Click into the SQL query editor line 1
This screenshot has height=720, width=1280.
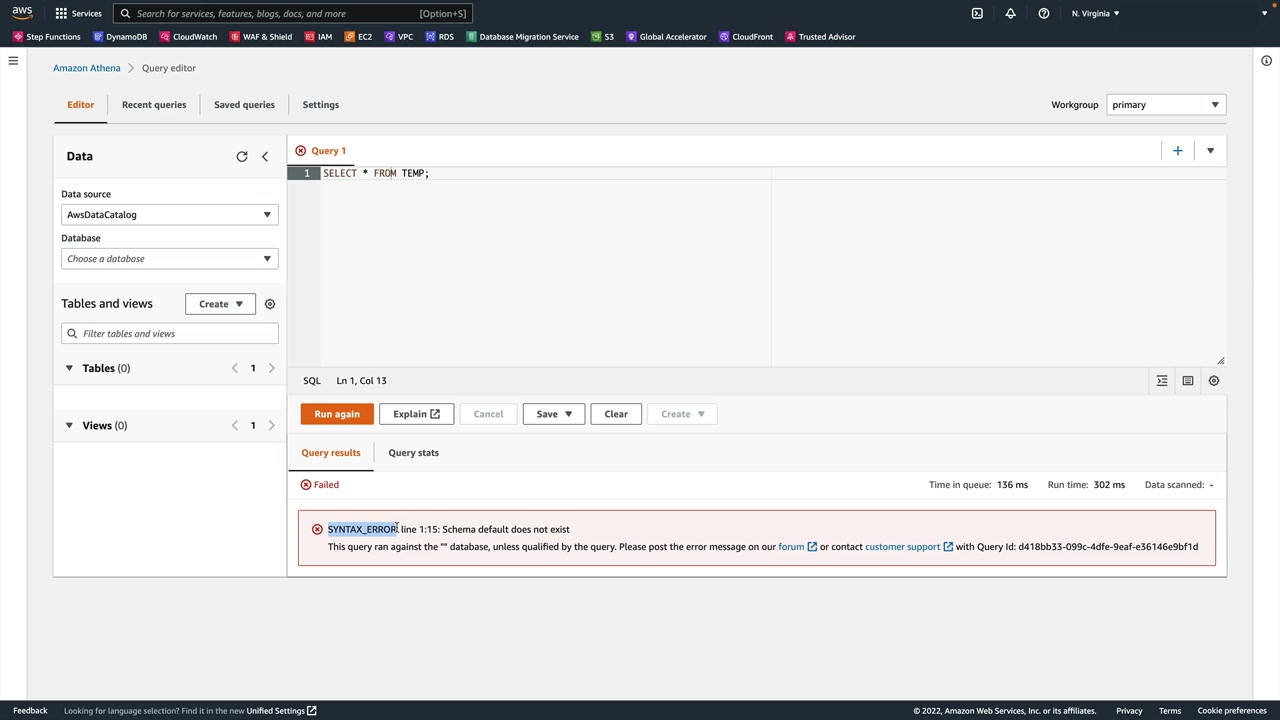[774, 174]
